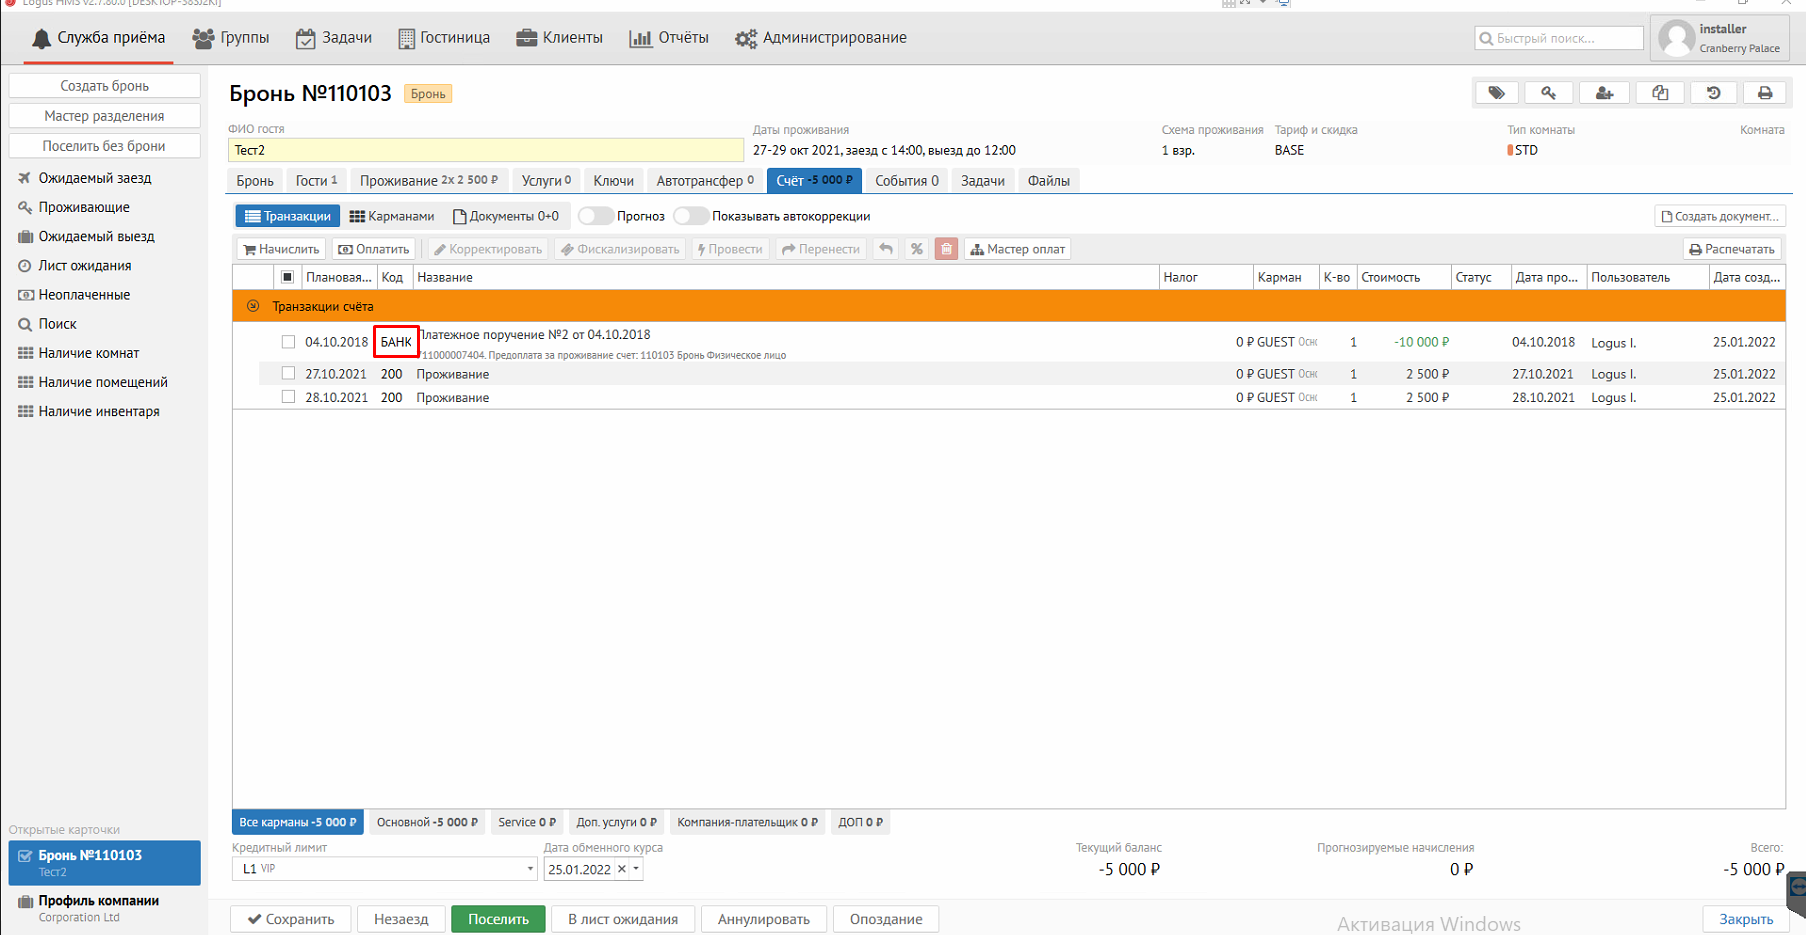
Task: Click the Аннулировать button
Action: (x=763, y=919)
